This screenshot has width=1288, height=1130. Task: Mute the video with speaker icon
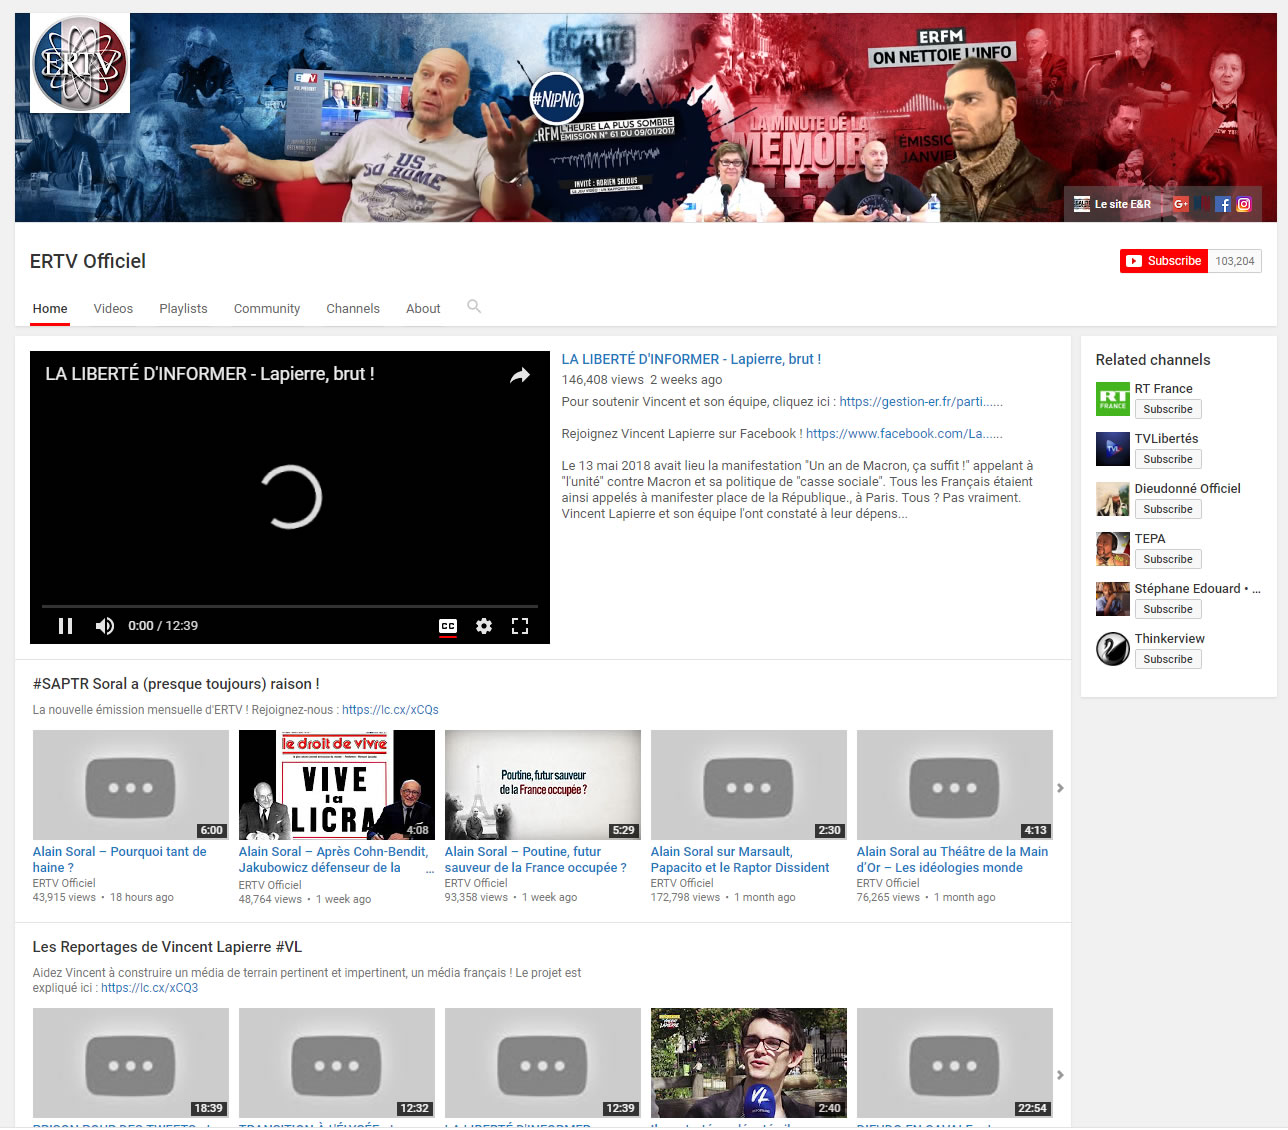104,626
